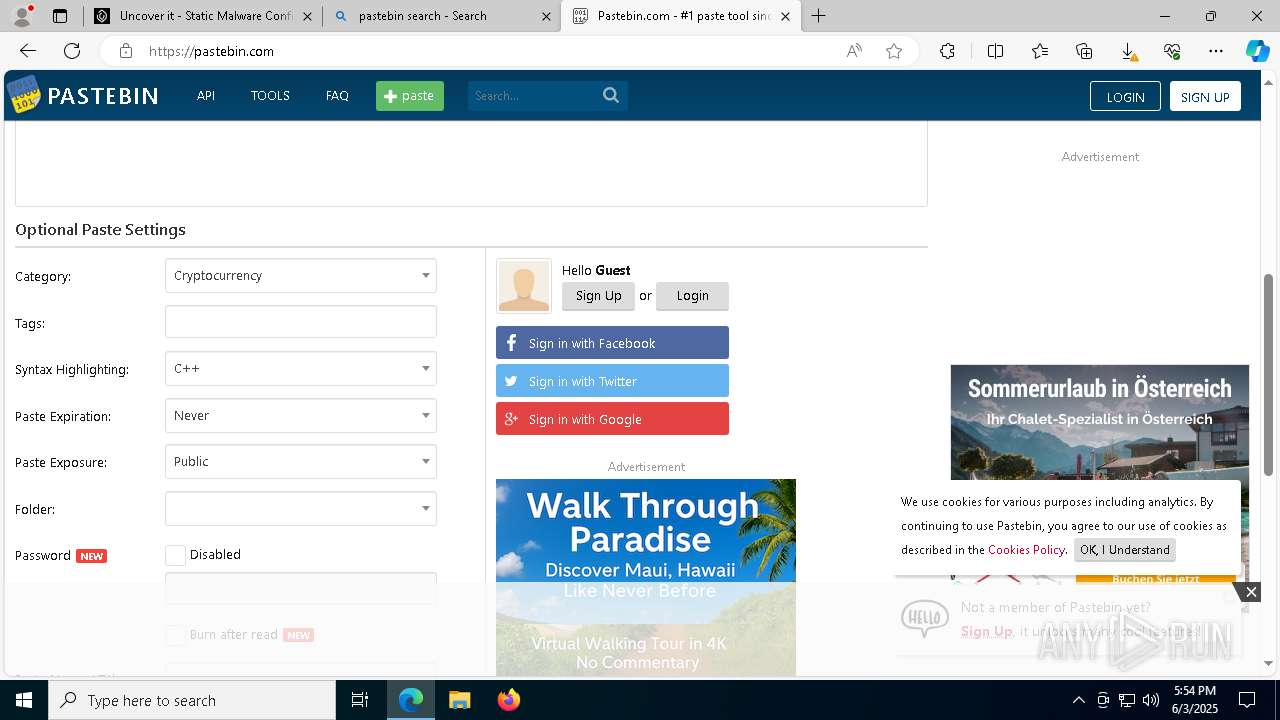Click the password input field
The image size is (1280, 720).
301,588
